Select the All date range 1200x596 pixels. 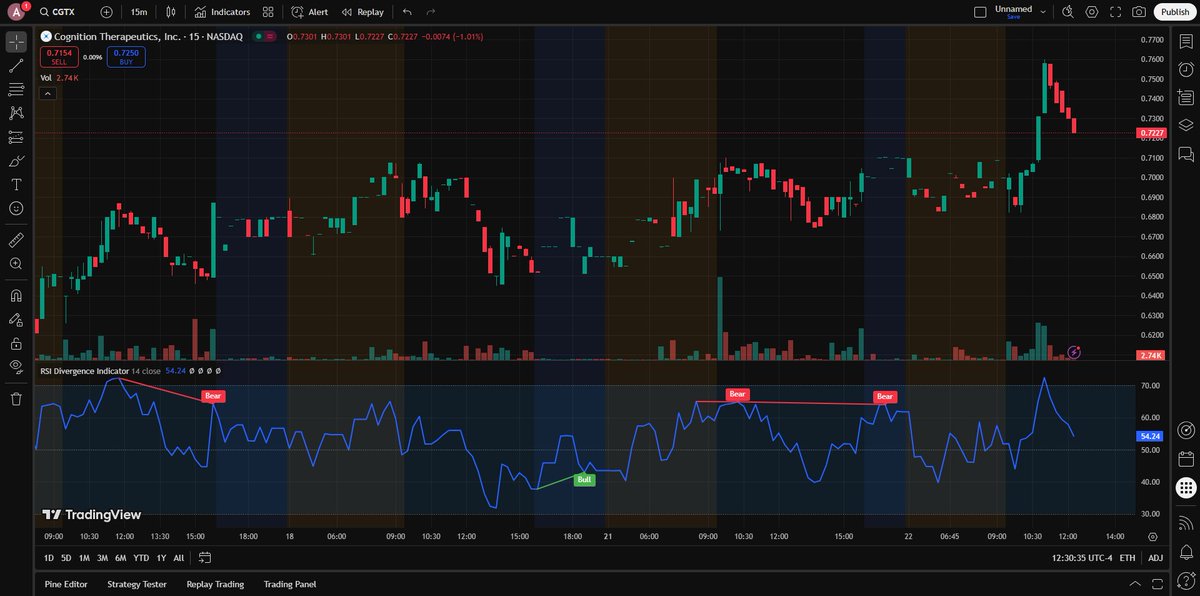point(179,558)
